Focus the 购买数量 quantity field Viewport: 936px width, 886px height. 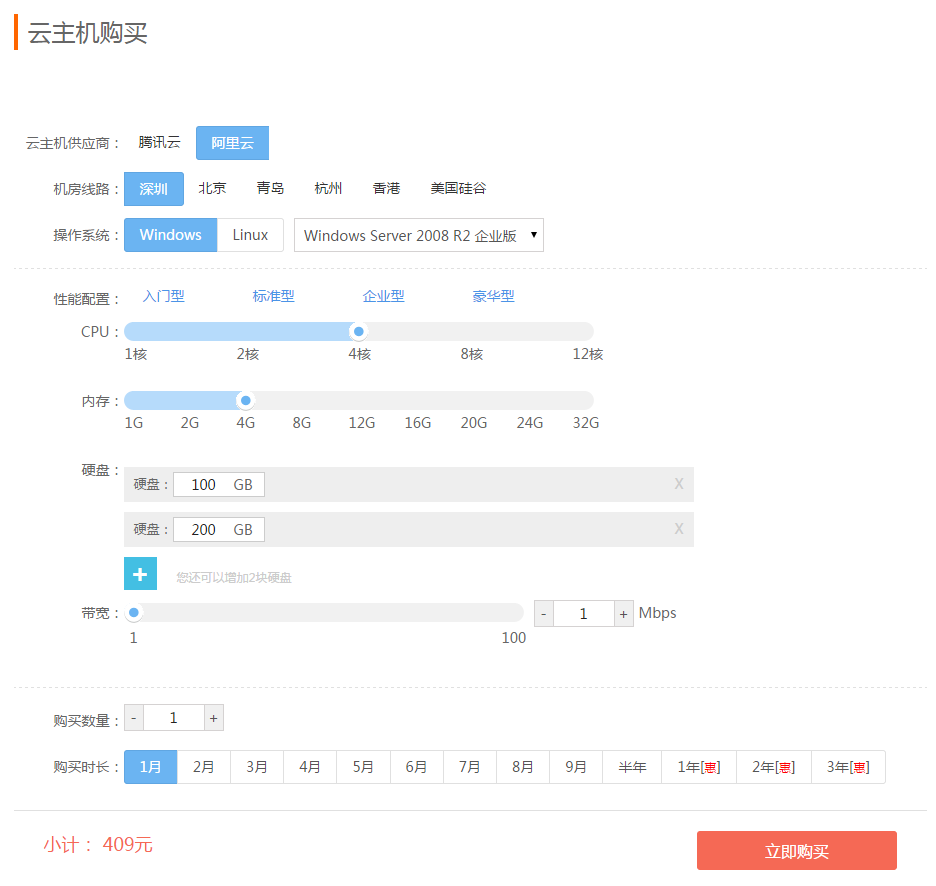tap(174, 718)
